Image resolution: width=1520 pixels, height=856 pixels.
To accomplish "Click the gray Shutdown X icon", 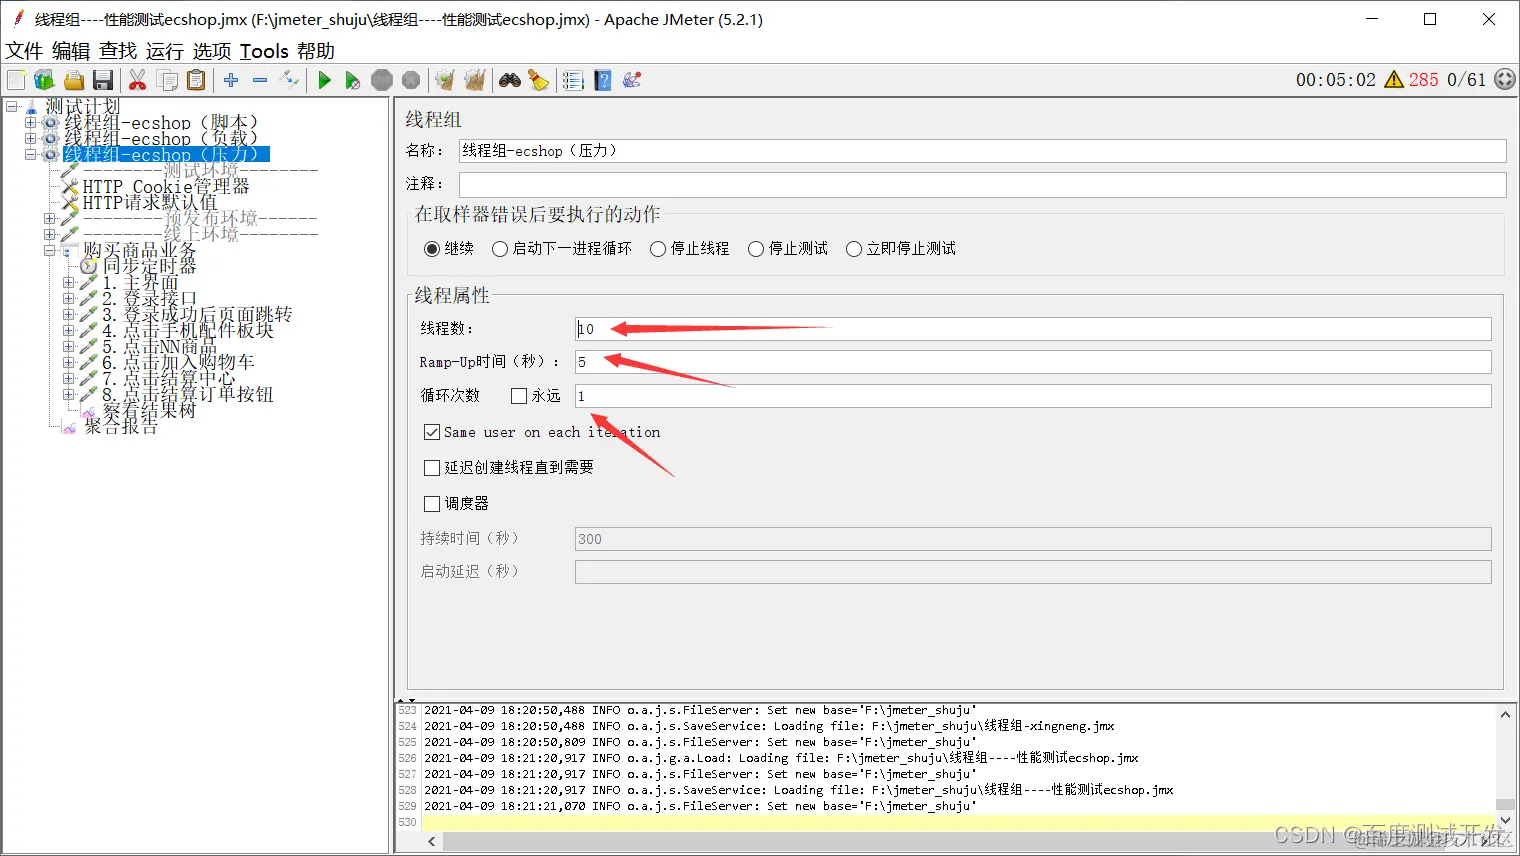I will 411,80.
